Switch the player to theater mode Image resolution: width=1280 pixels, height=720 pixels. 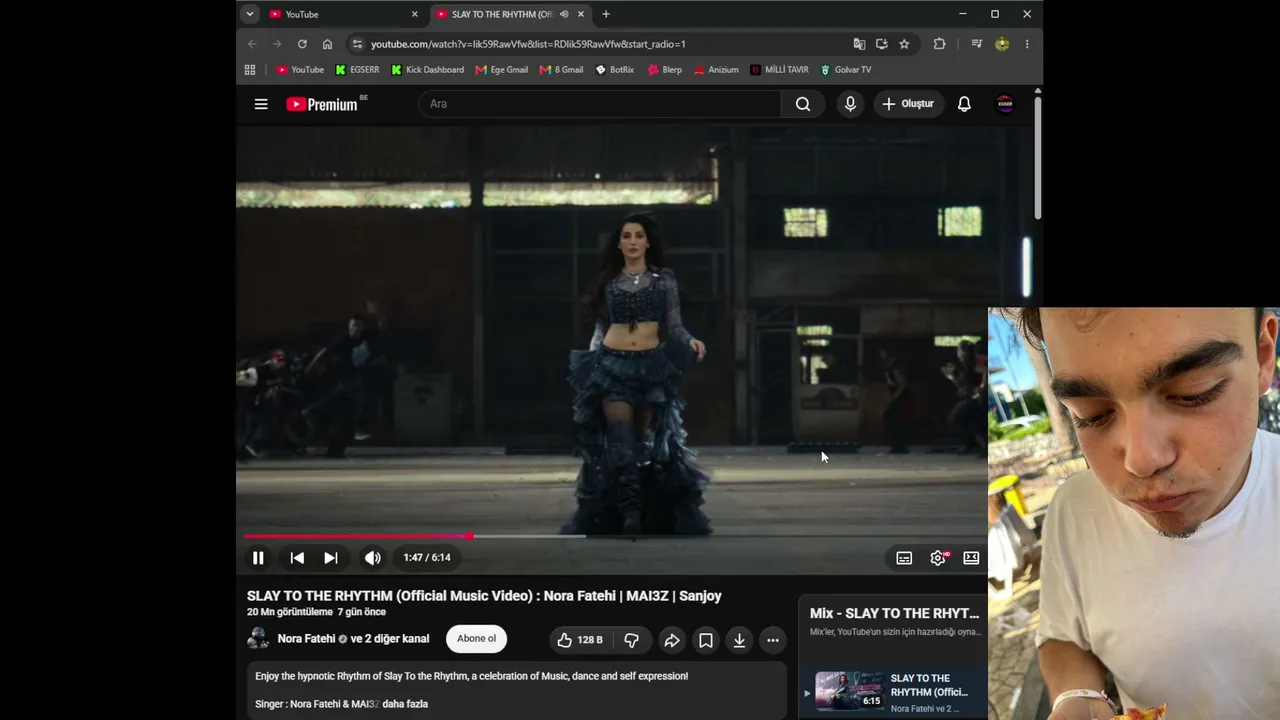click(x=971, y=558)
